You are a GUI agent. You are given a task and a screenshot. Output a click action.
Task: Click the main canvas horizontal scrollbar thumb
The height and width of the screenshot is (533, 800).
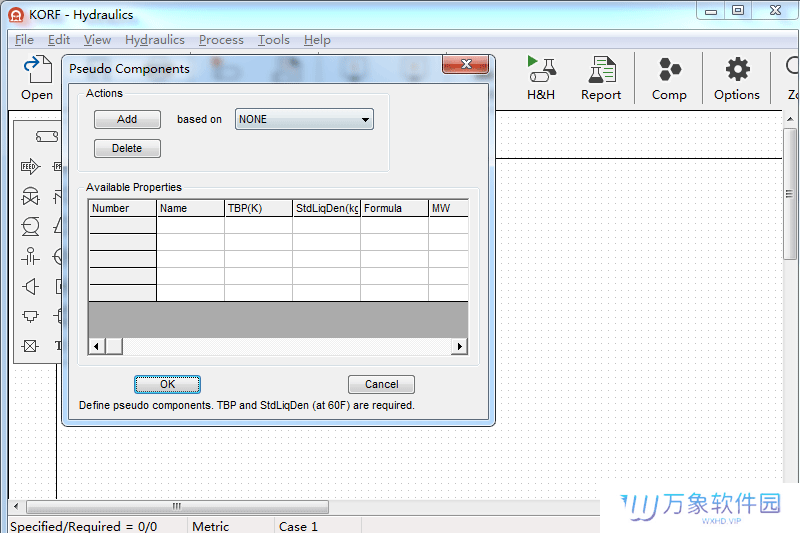click(x=177, y=506)
